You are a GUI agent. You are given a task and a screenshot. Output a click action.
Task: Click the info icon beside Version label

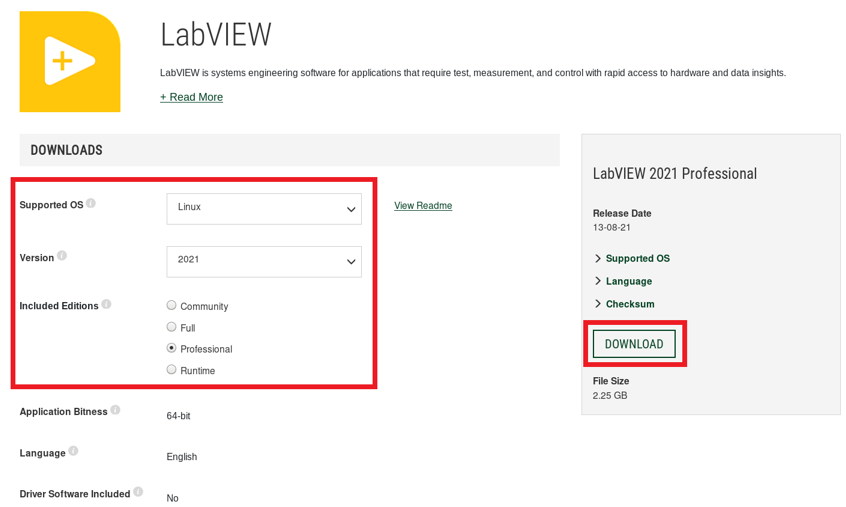pos(62,256)
